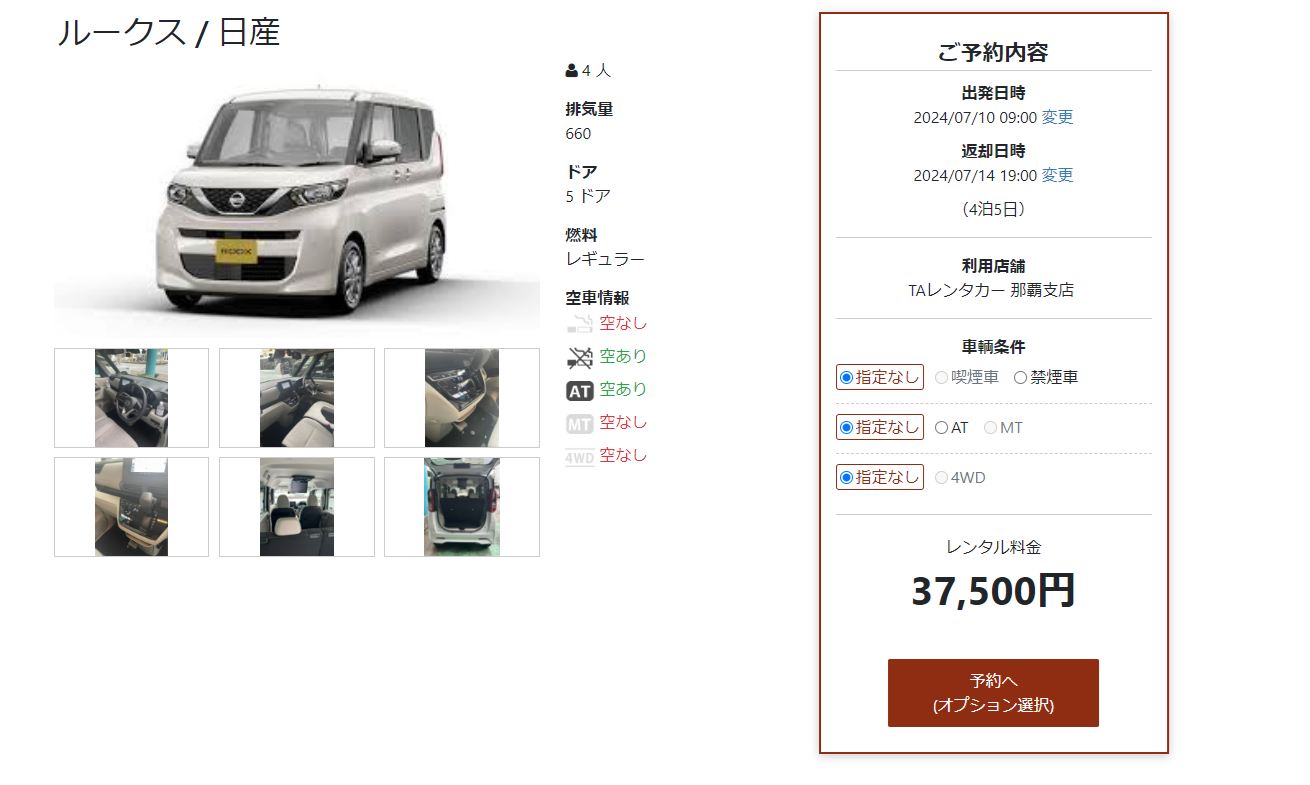Select the AT transmission radio option
This screenshot has height=785, width=1310.
coord(941,428)
